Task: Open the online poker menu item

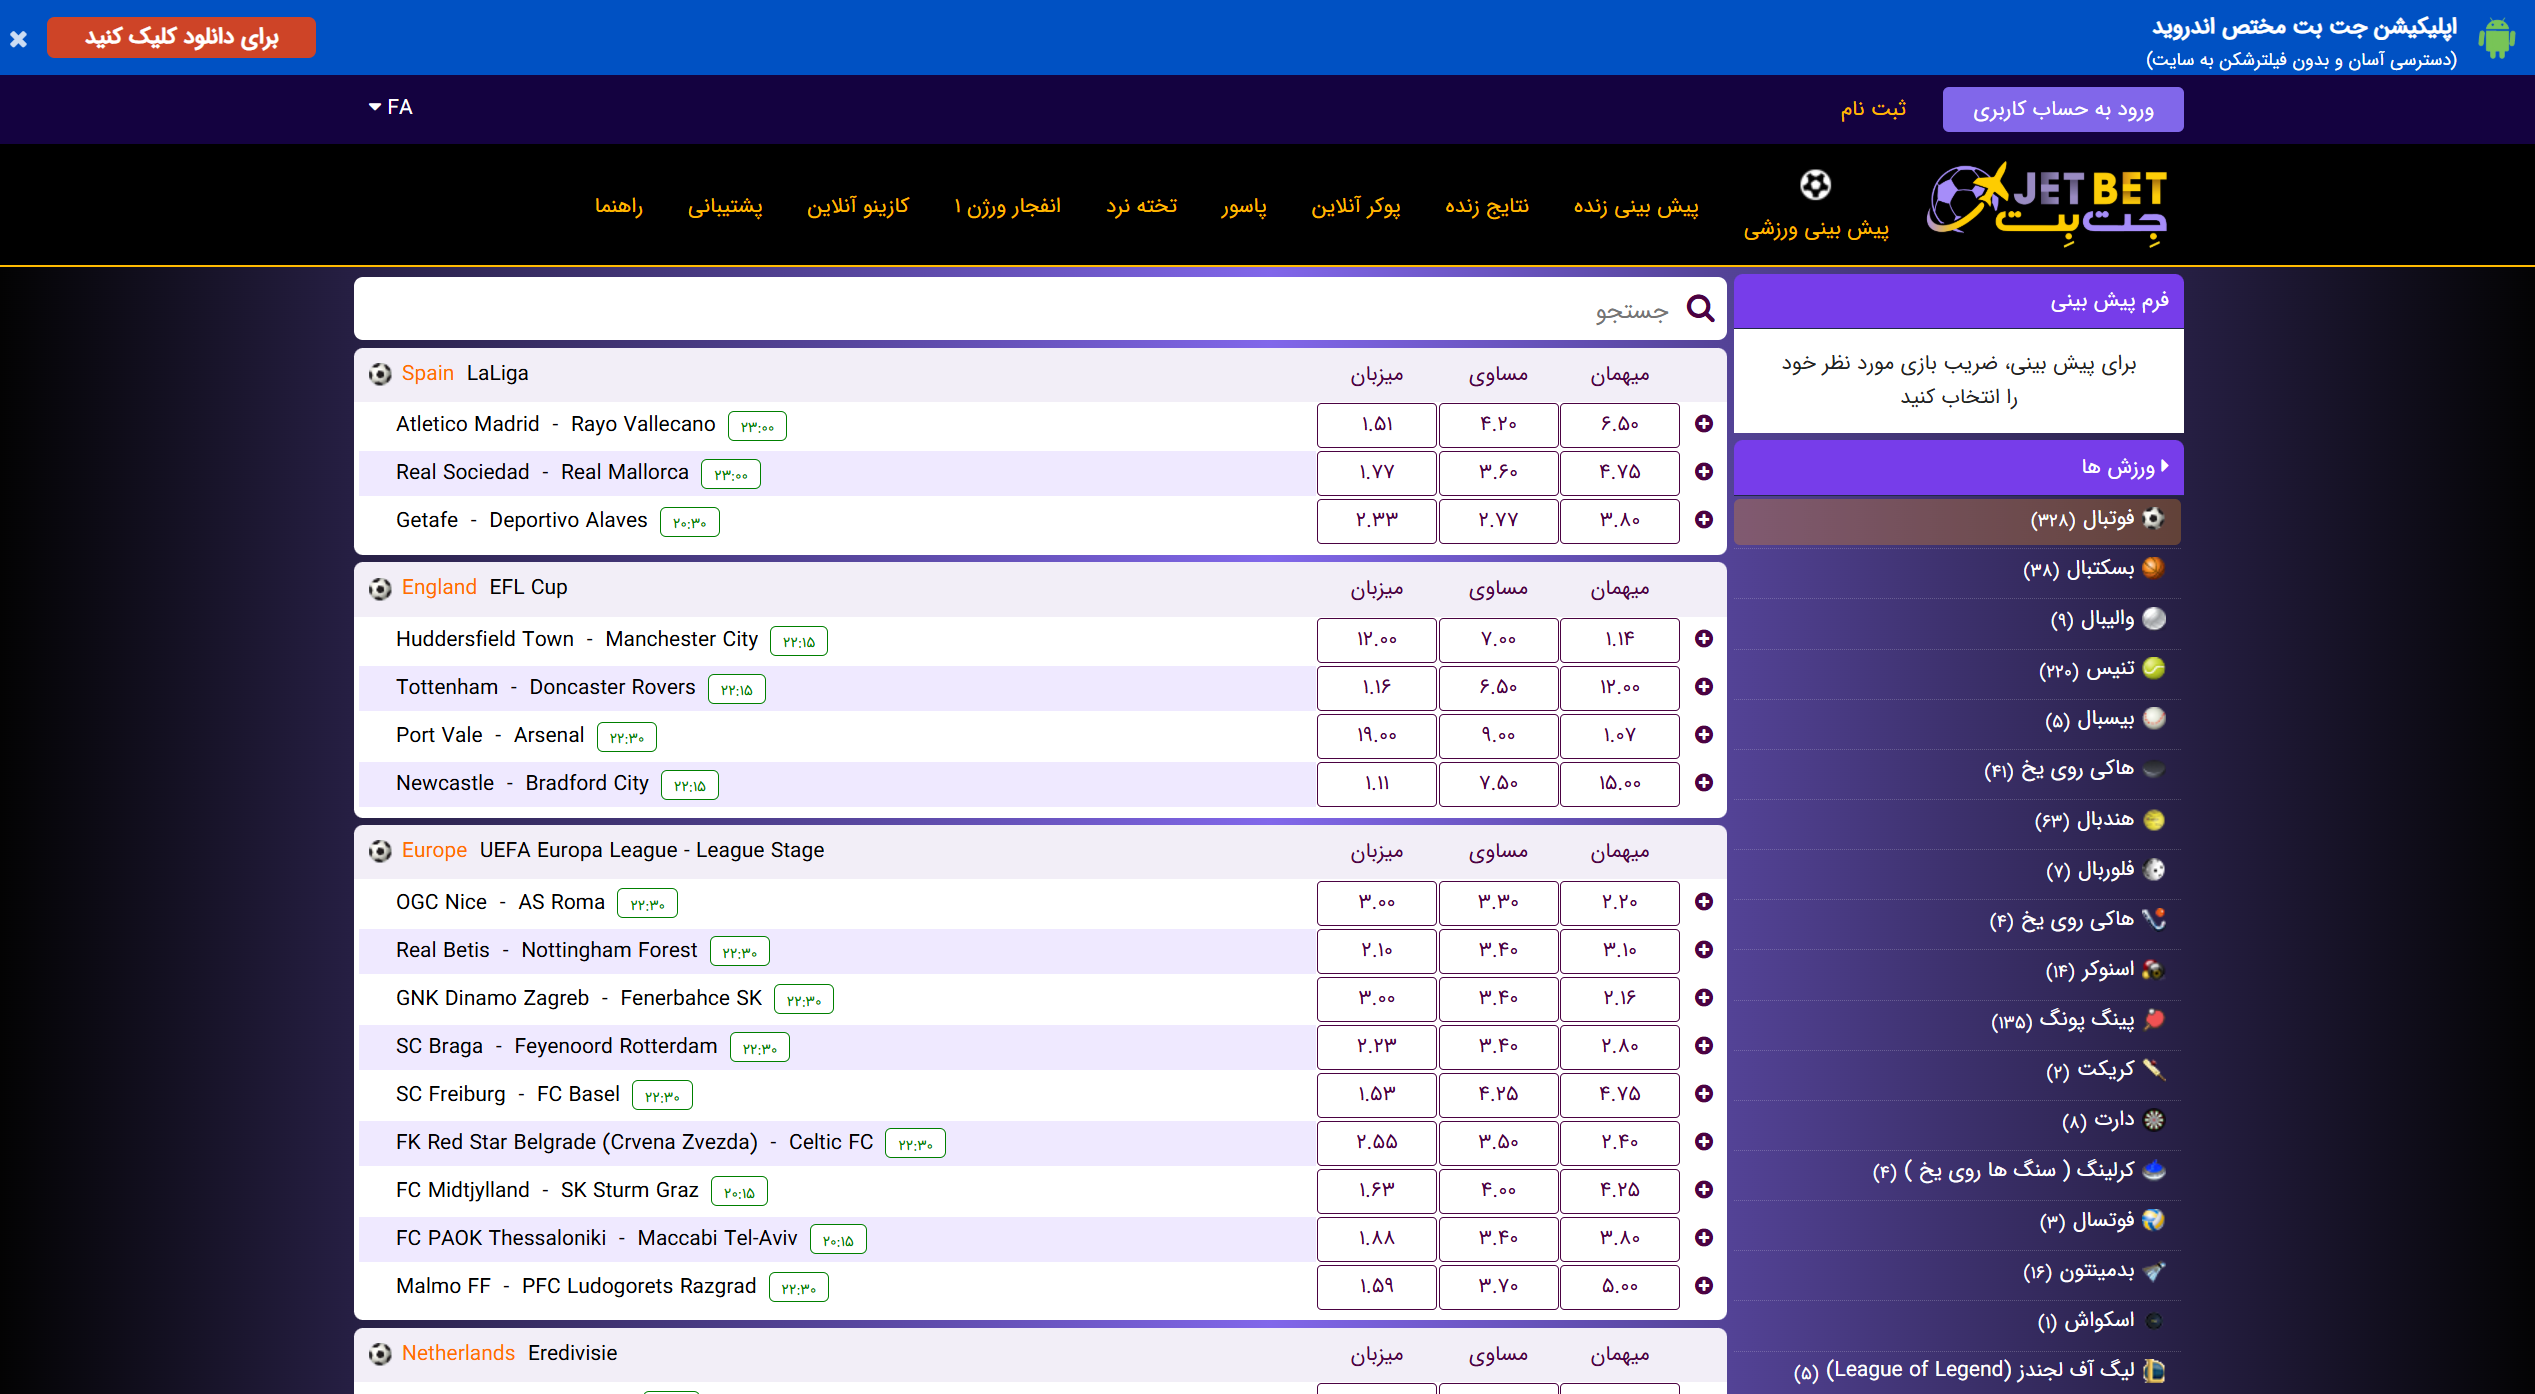Action: tap(1355, 206)
